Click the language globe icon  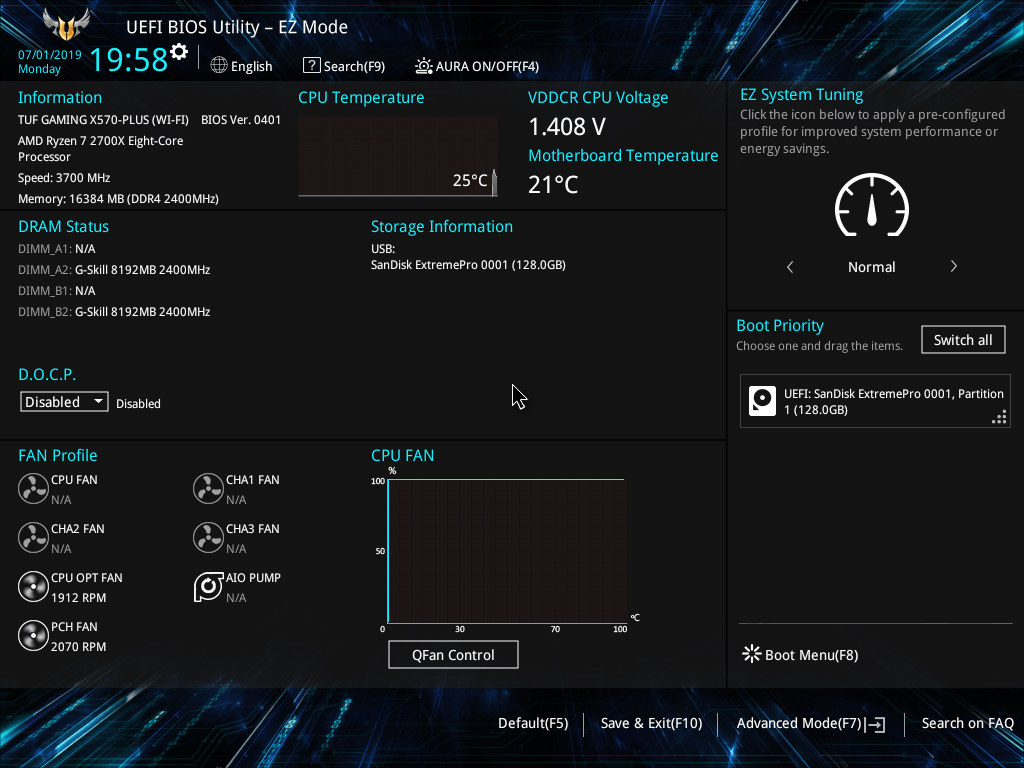[x=219, y=65]
